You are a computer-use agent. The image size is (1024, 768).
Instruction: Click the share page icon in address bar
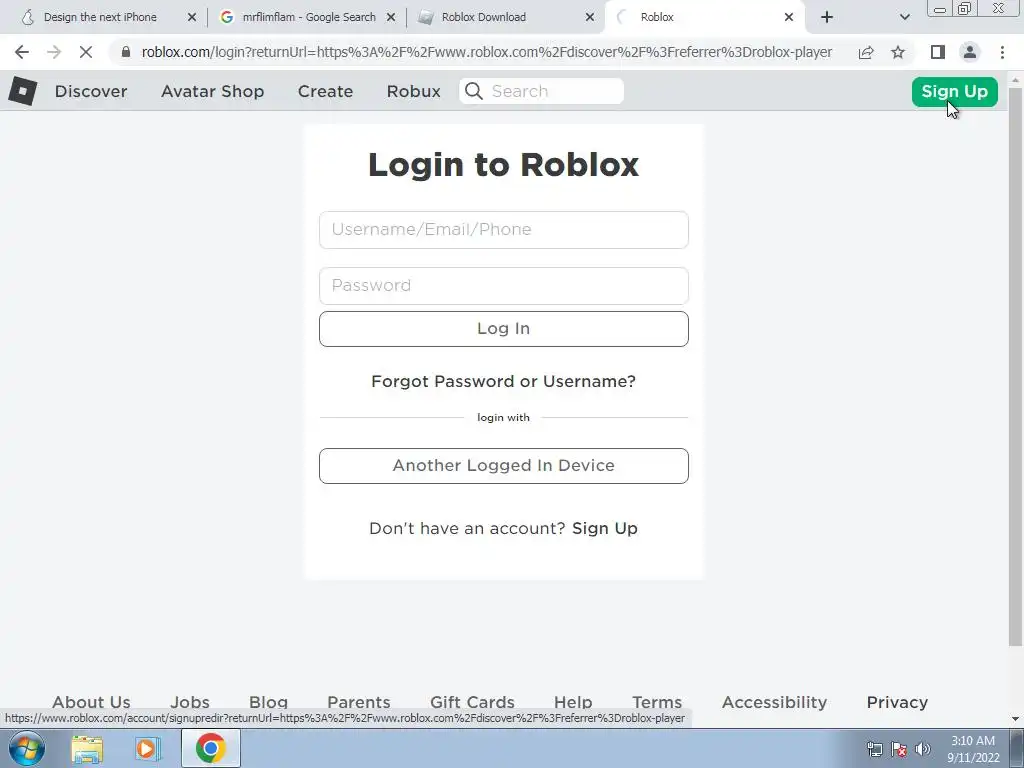[x=866, y=52]
